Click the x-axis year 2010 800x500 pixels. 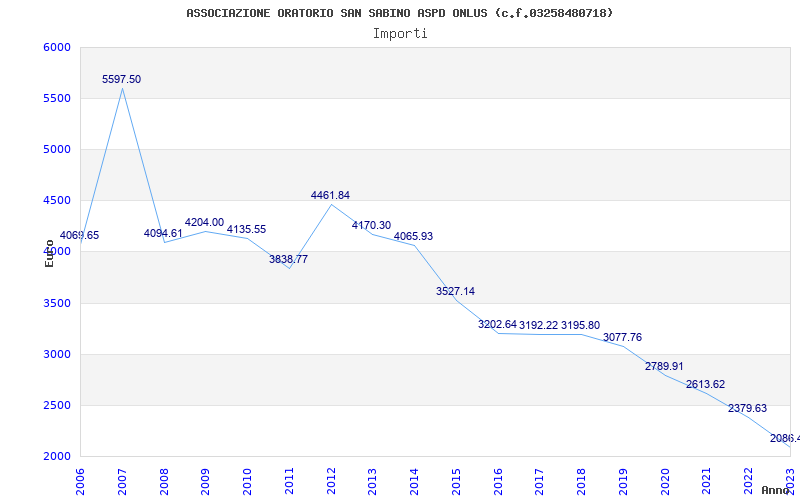pos(247,482)
